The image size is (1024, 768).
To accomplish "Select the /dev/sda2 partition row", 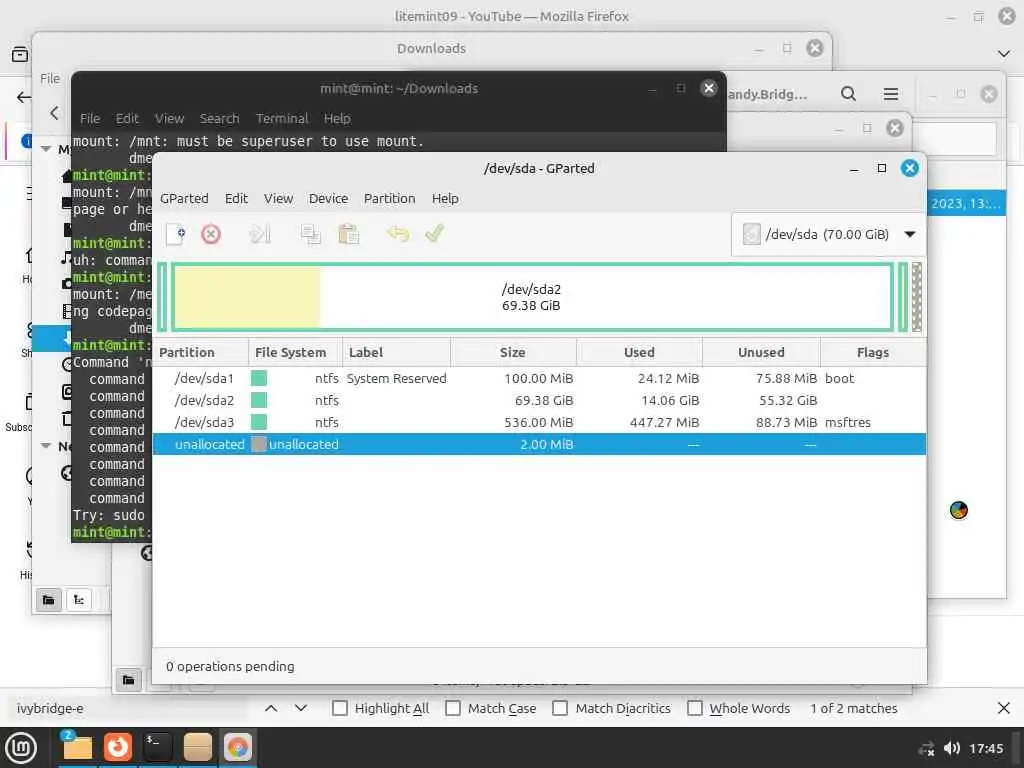I will [539, 400].
